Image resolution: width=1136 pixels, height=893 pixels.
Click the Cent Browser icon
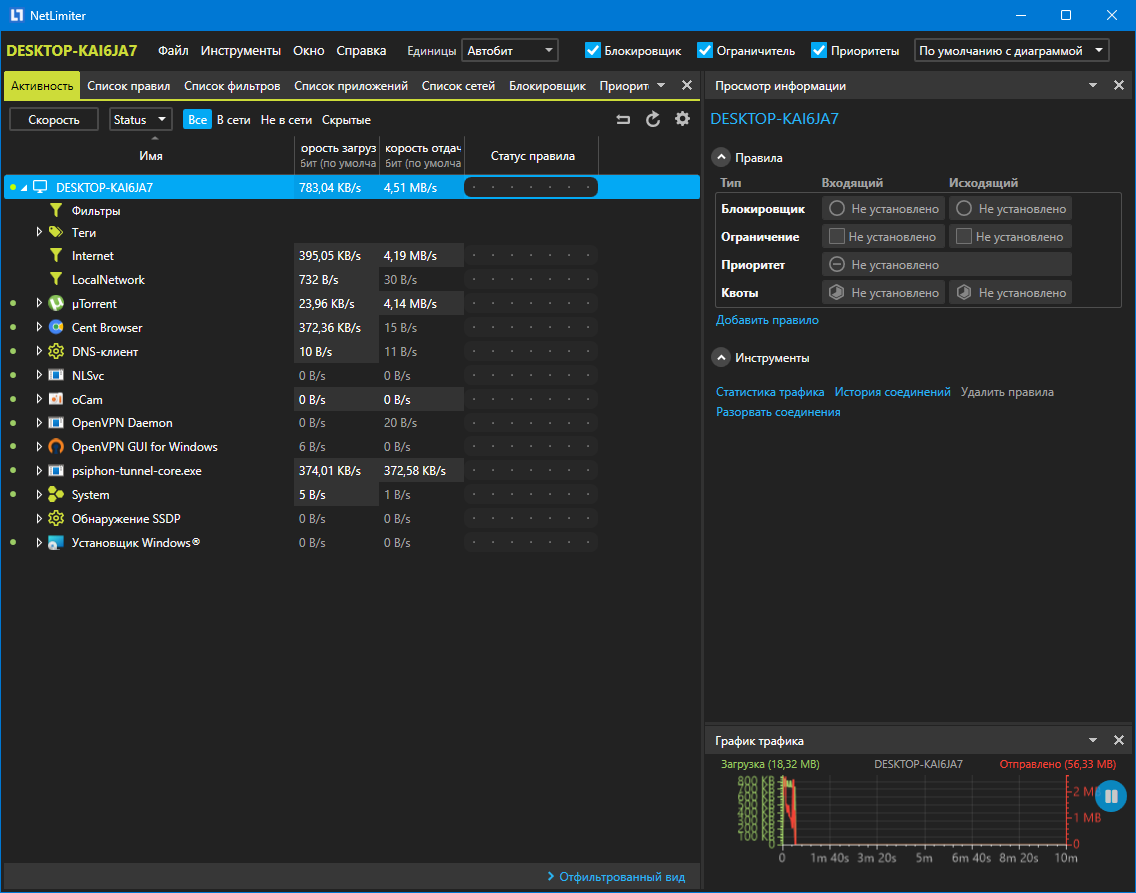click(x=56, y=327)
